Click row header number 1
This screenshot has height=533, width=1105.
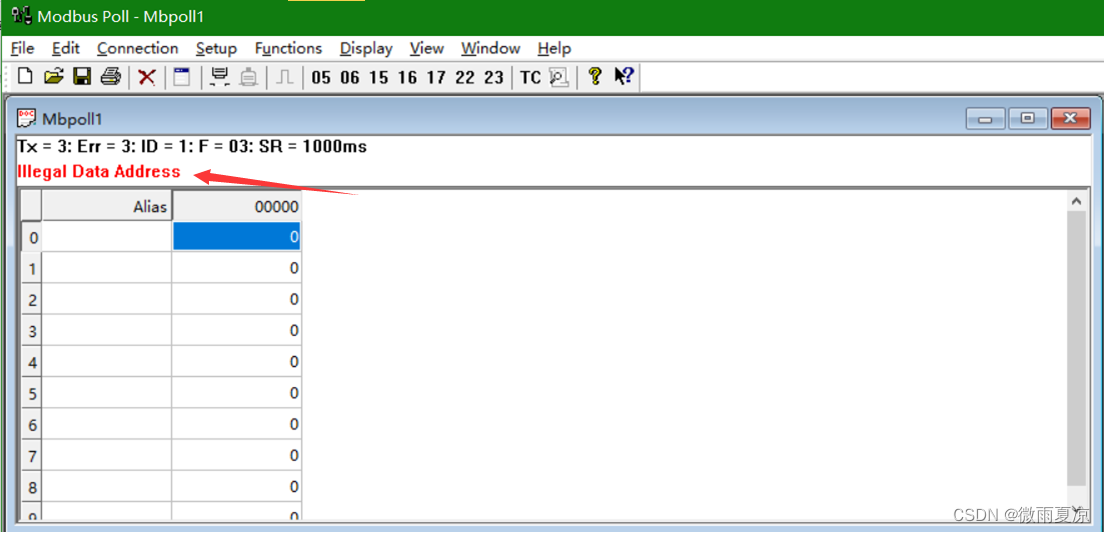tap(31, 268)
